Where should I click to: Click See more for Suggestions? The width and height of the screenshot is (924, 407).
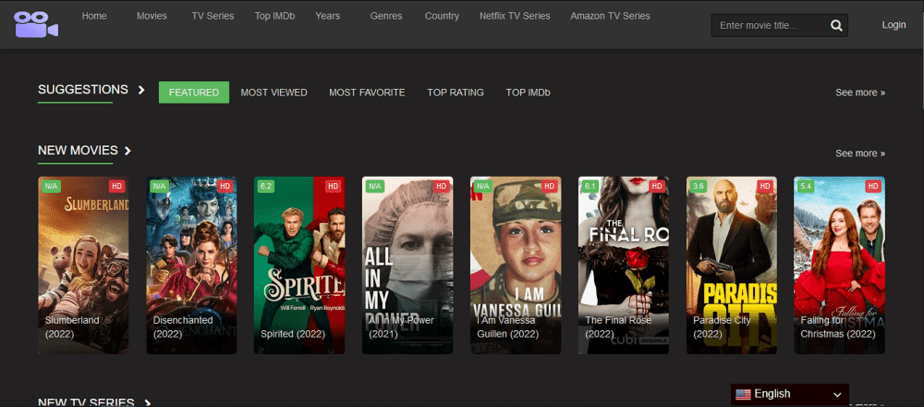coord(860,92)
